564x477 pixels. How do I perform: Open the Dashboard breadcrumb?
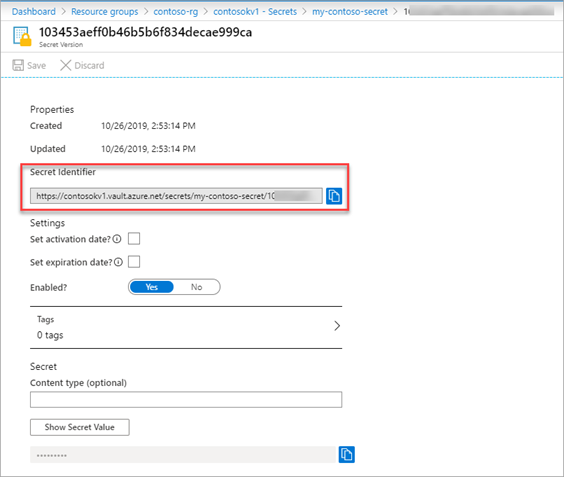[x=34, y=12]
